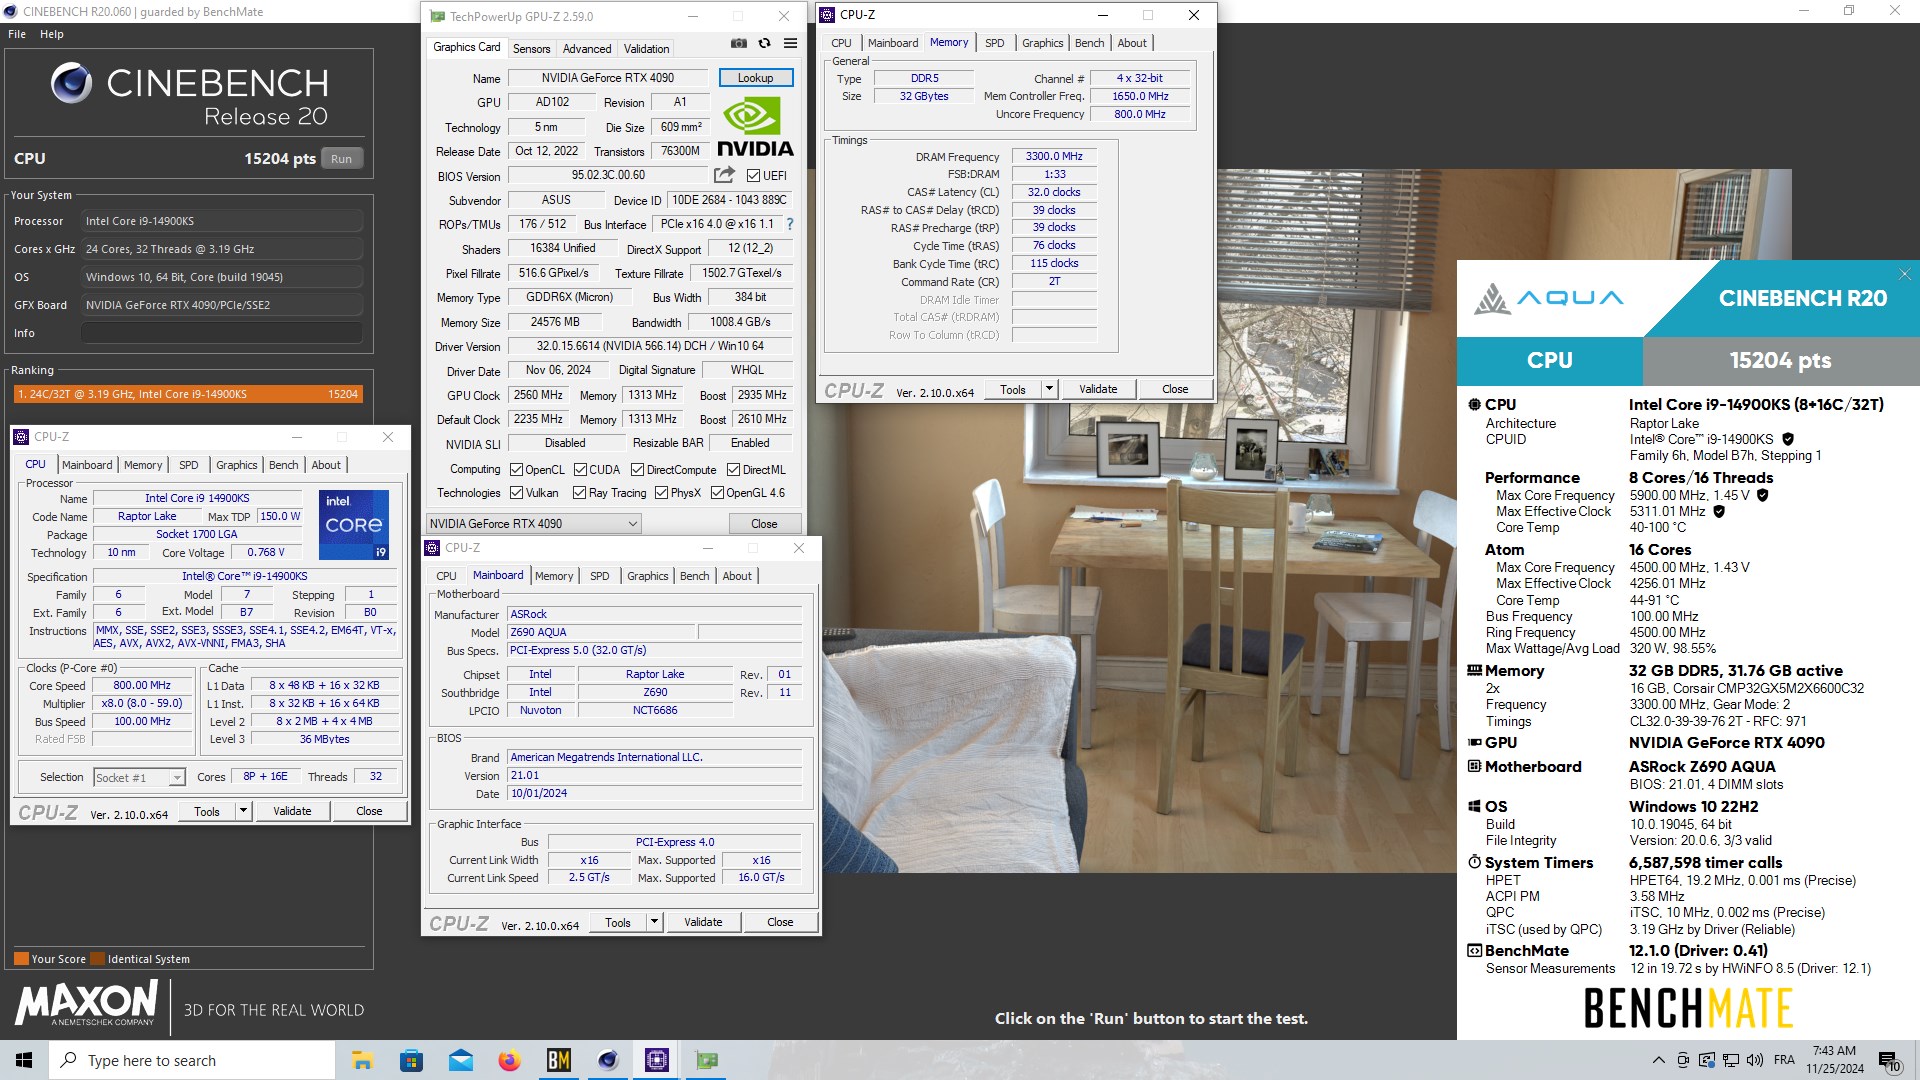Open the GPU-Z hamburger menu
Image resolution: width=1920 pixels, height=1080 pixels.
tap(790, 44)
